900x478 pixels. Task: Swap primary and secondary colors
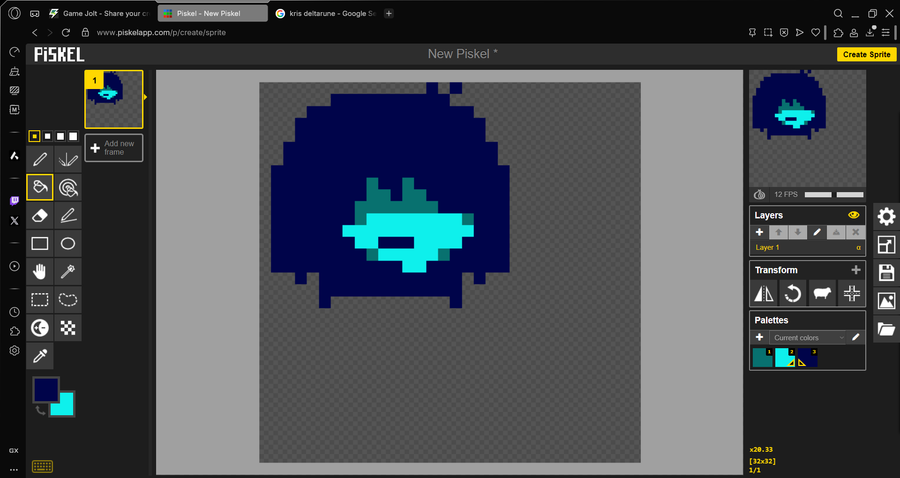pos(40,410)
